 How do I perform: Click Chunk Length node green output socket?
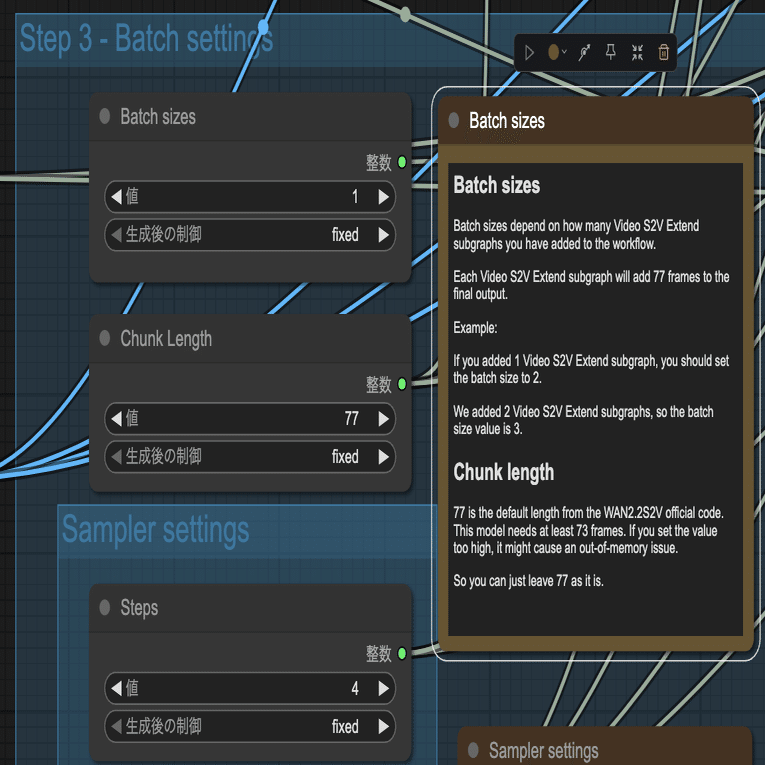point(402,384)
